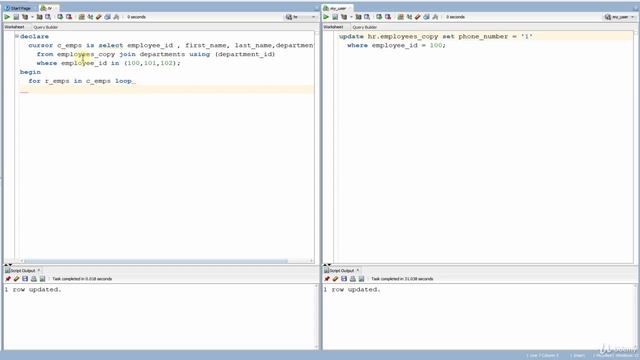Click Explain Plan icon in hr worksheet toolbar
Image resolution: width=640 pixels, height=360 pixels.
pyautogui.click(x=25, y=17)
